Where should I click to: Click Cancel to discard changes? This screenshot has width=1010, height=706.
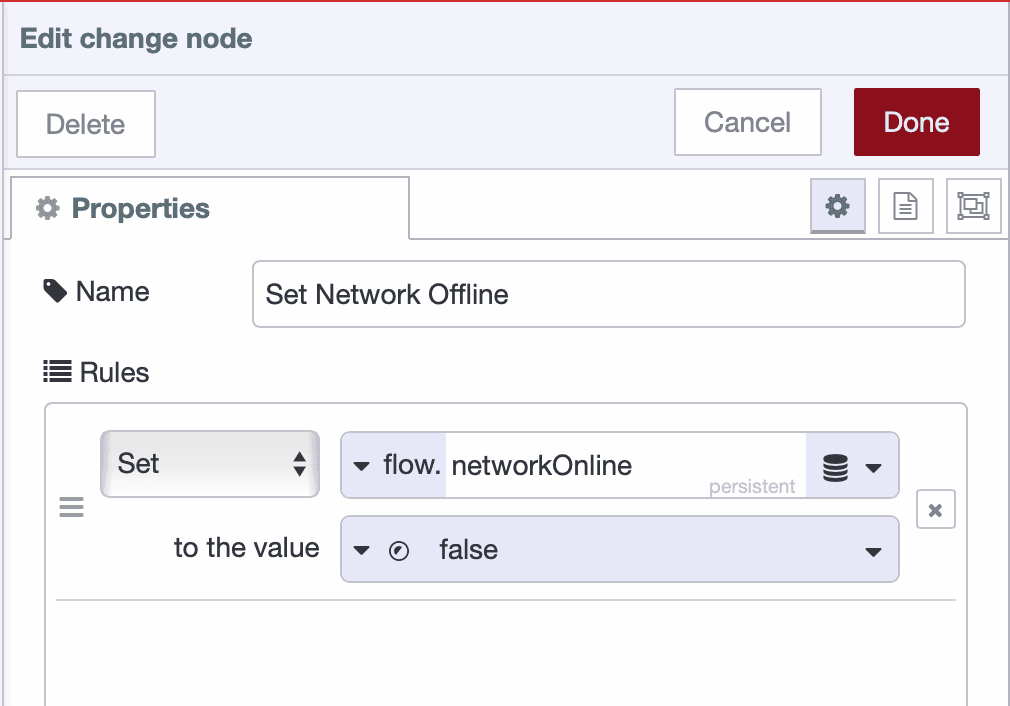pos(747,122)
